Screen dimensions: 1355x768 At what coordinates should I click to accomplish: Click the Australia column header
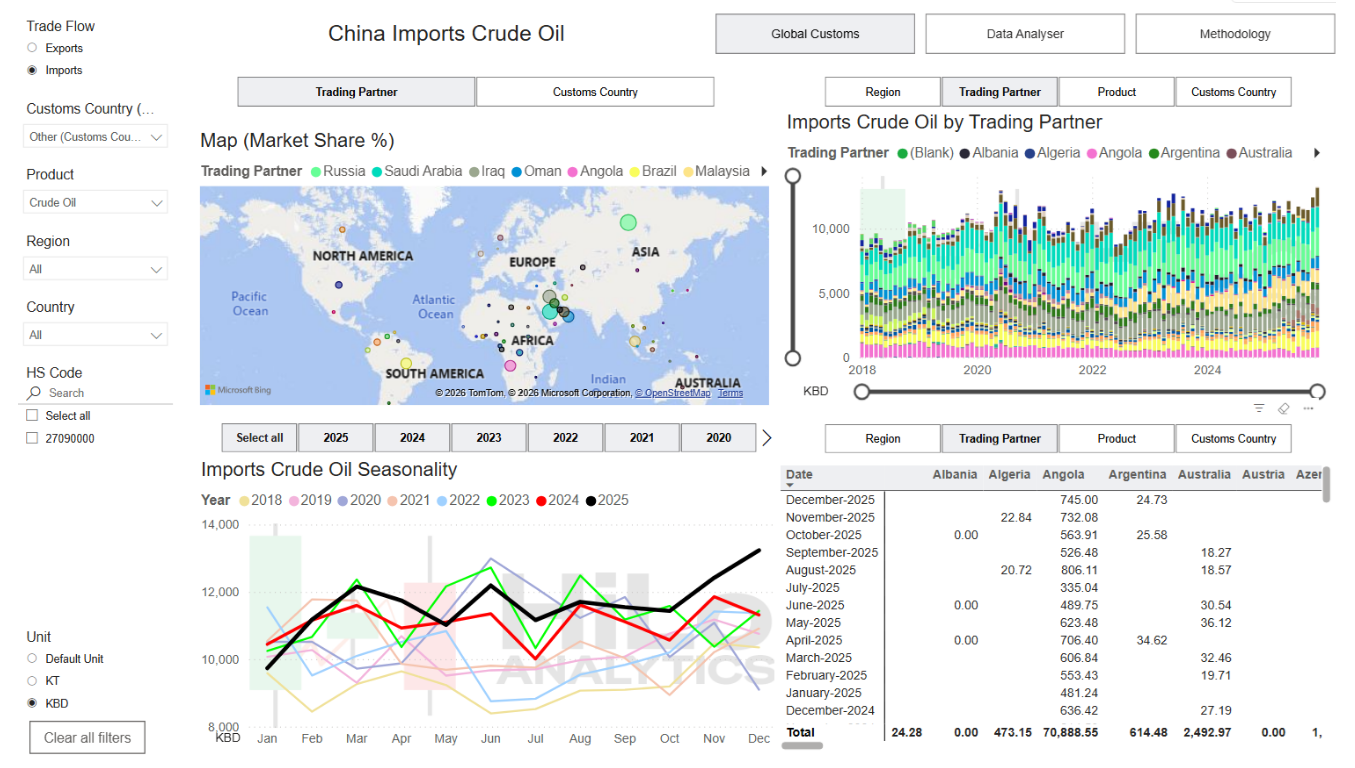1203,474
